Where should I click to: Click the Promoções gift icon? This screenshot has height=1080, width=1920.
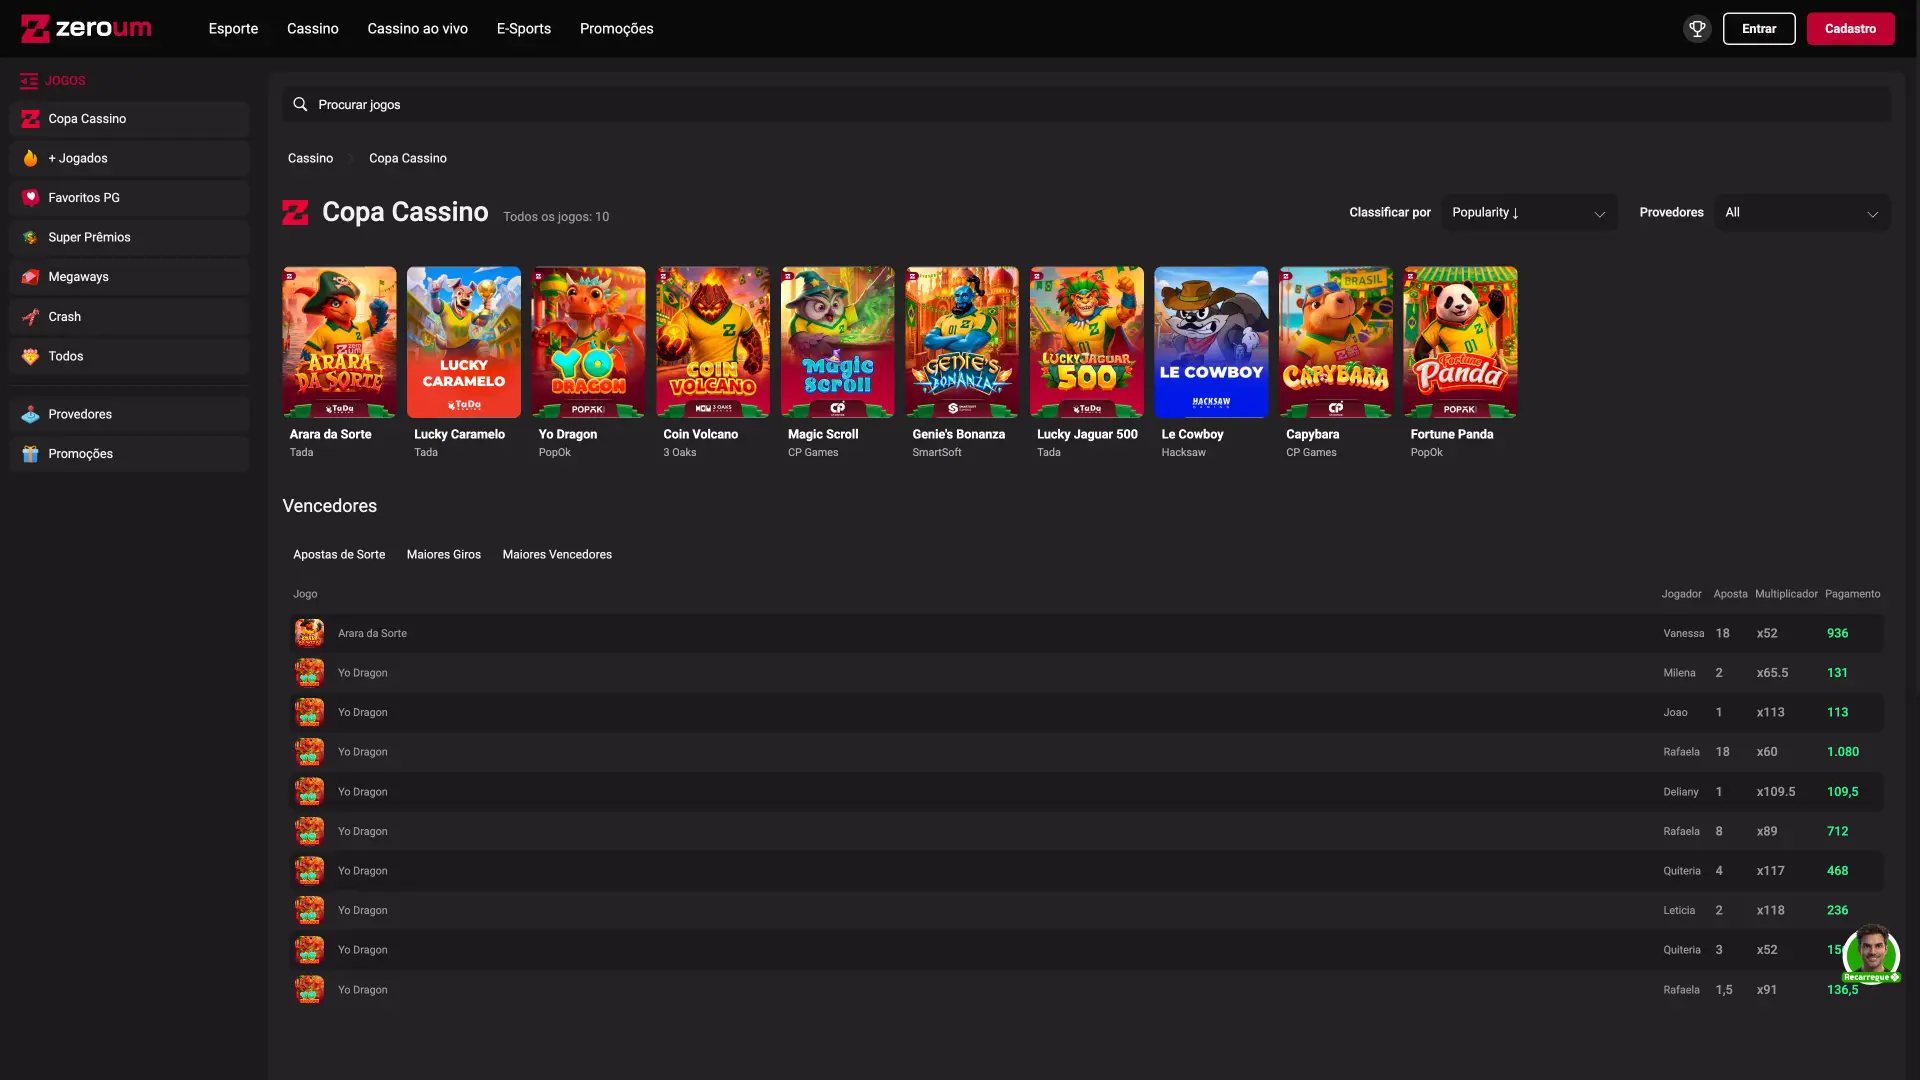tap(31, 454)
